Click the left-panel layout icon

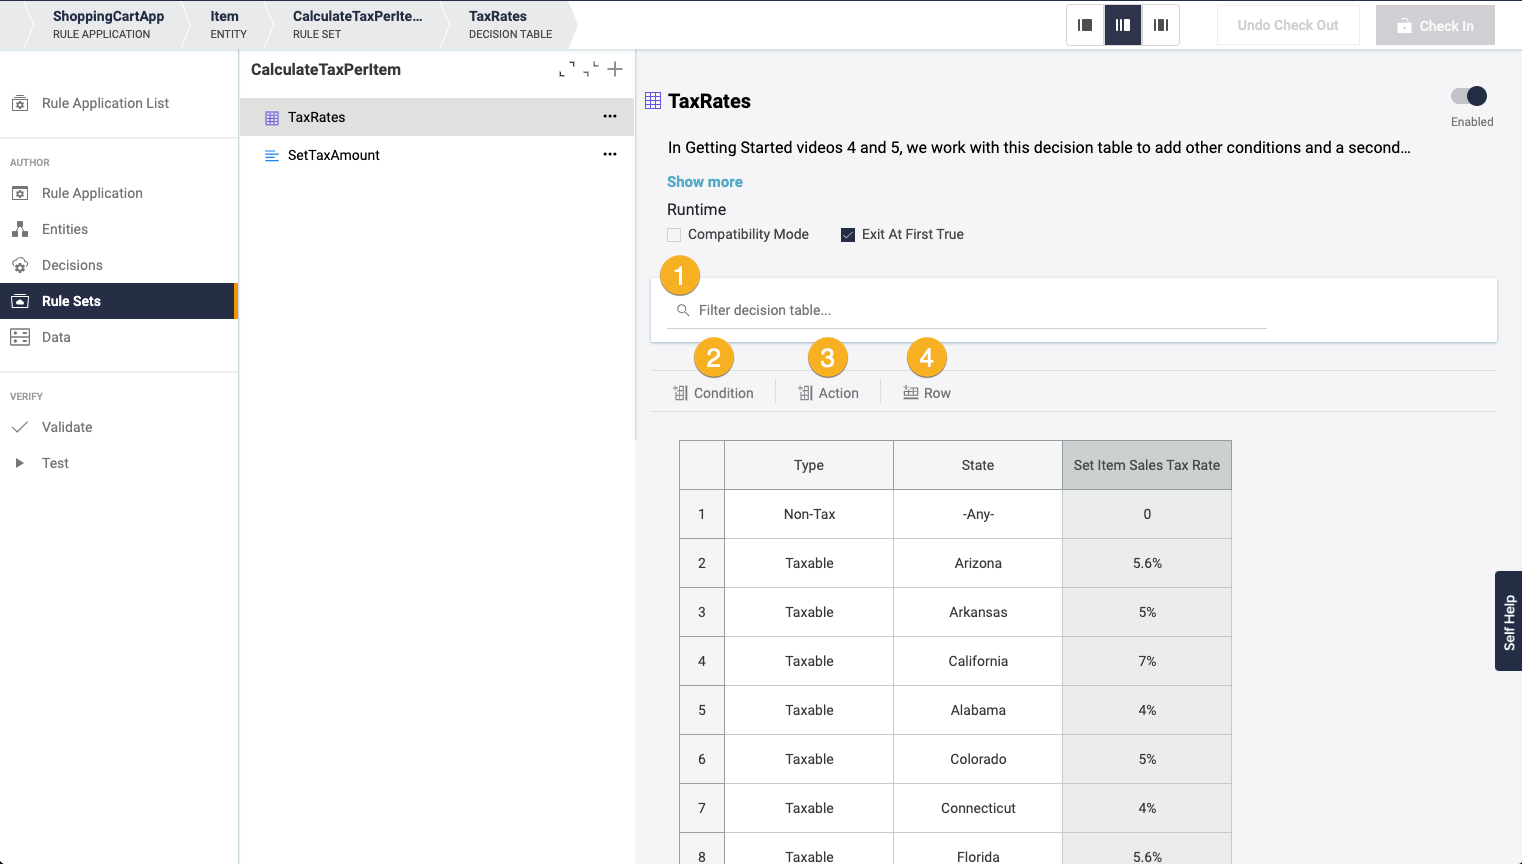(x=1085, y=25)
